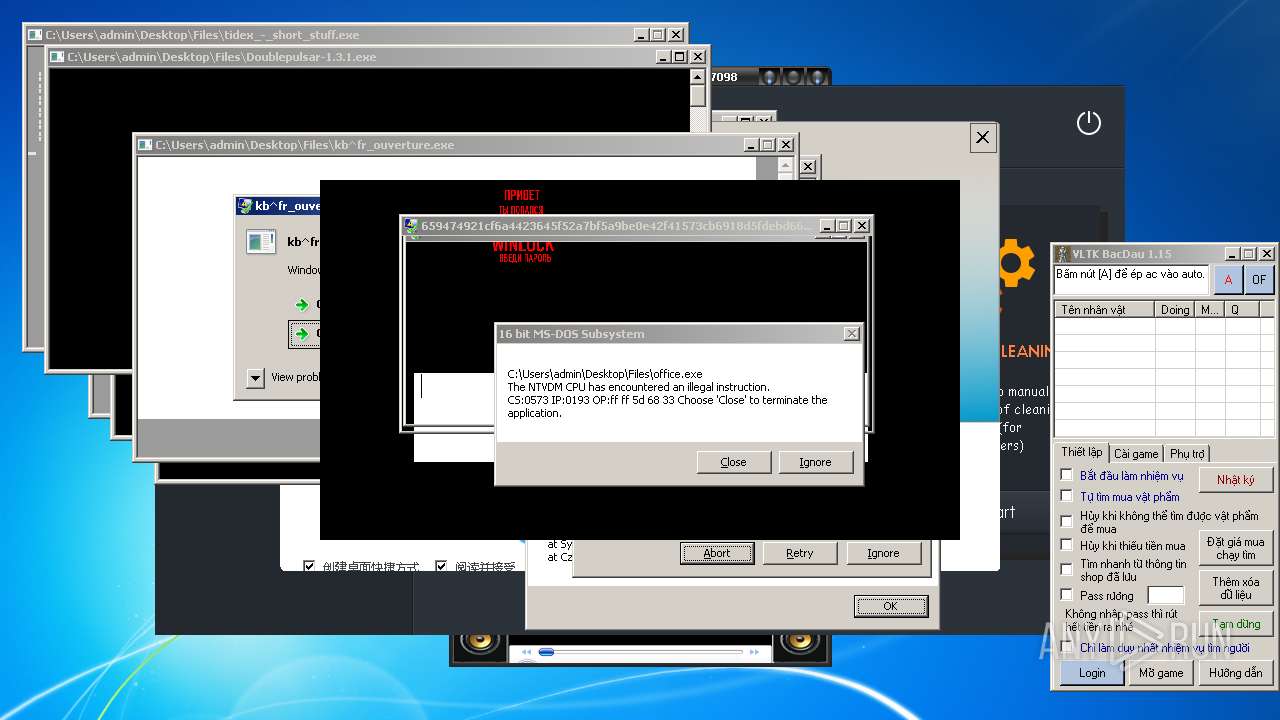Toggle the 阅读并接受 checkbox
1280x720 pixels.
click(441, 566)
